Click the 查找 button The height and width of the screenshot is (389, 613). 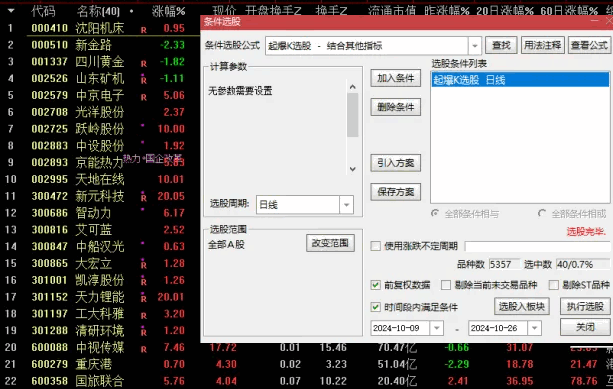[x=501, y=45]
